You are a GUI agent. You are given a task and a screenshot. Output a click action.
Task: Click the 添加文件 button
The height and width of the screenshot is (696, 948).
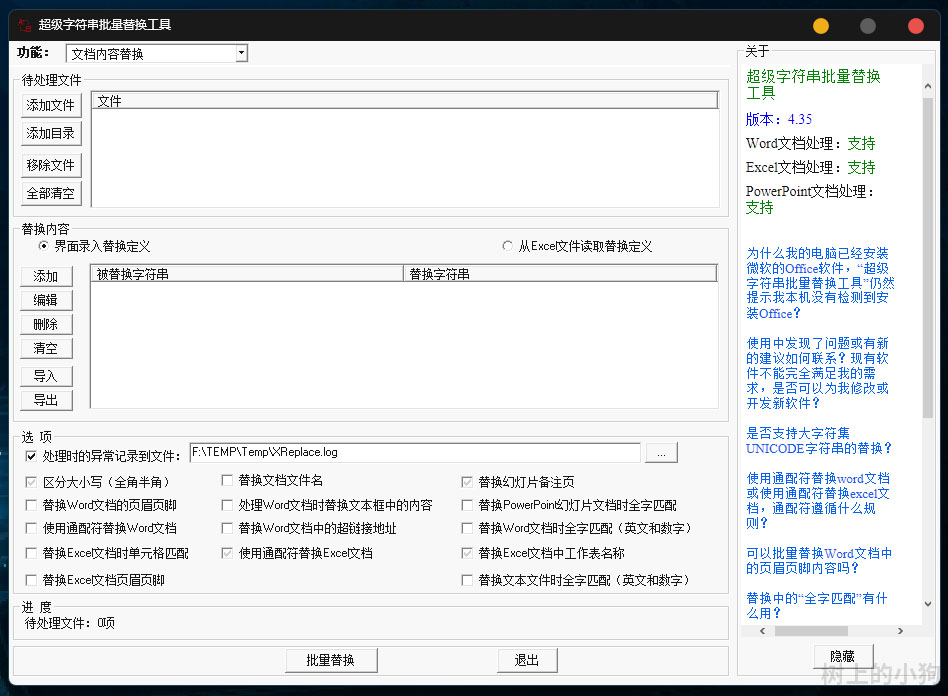tap(51, 105)
